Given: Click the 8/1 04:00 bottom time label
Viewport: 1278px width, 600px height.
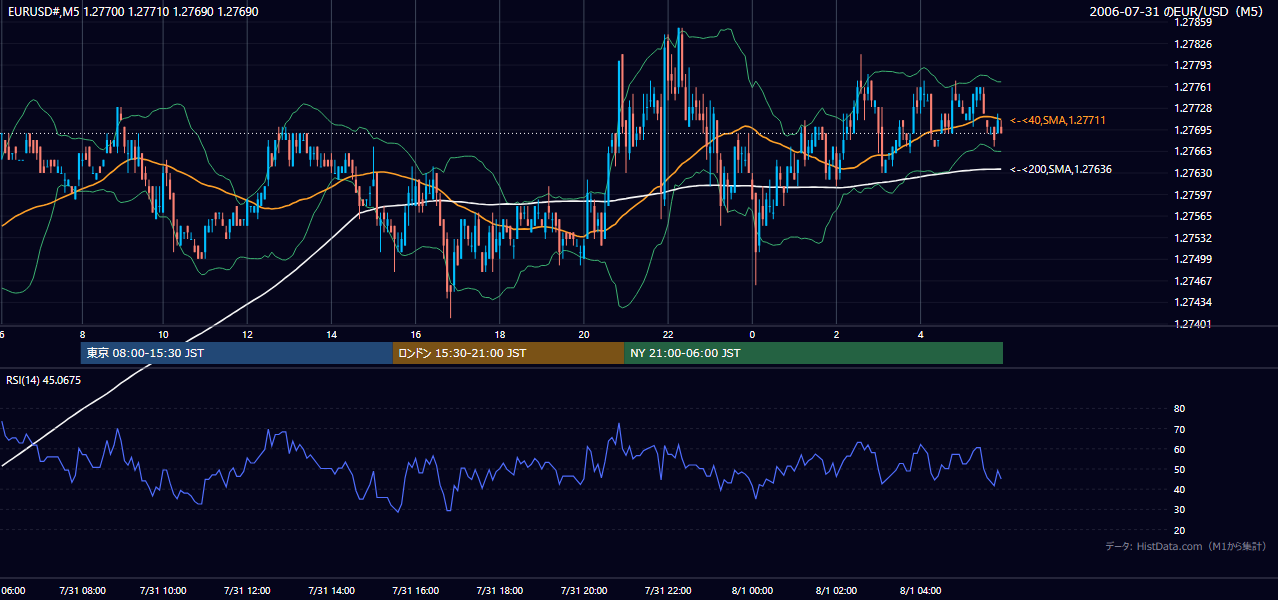Looking at the screenshot, I should pos(921,591).
